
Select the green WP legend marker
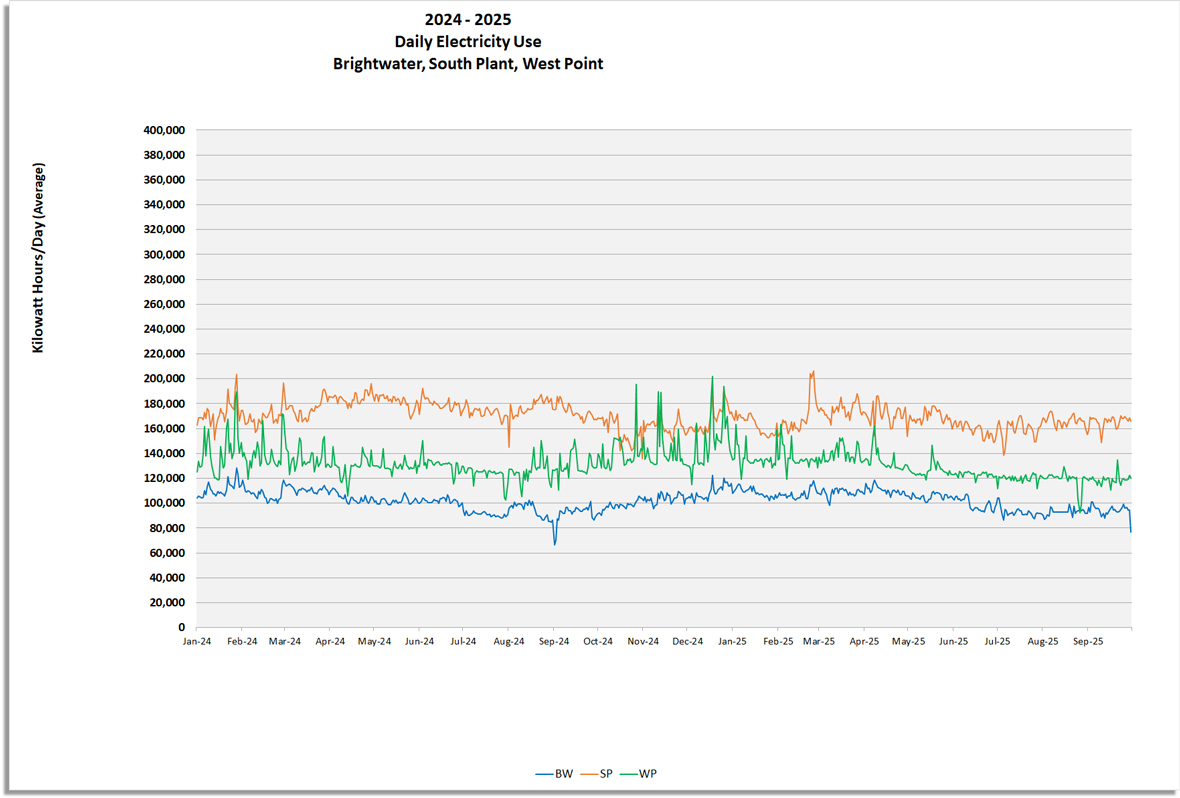[x=631, y=774]
